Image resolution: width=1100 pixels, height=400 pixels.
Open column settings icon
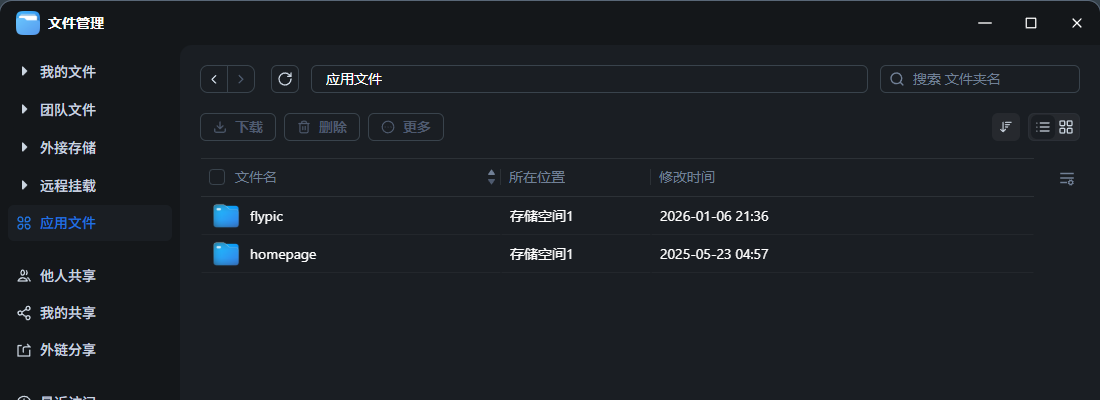(x=1067, y=178)
